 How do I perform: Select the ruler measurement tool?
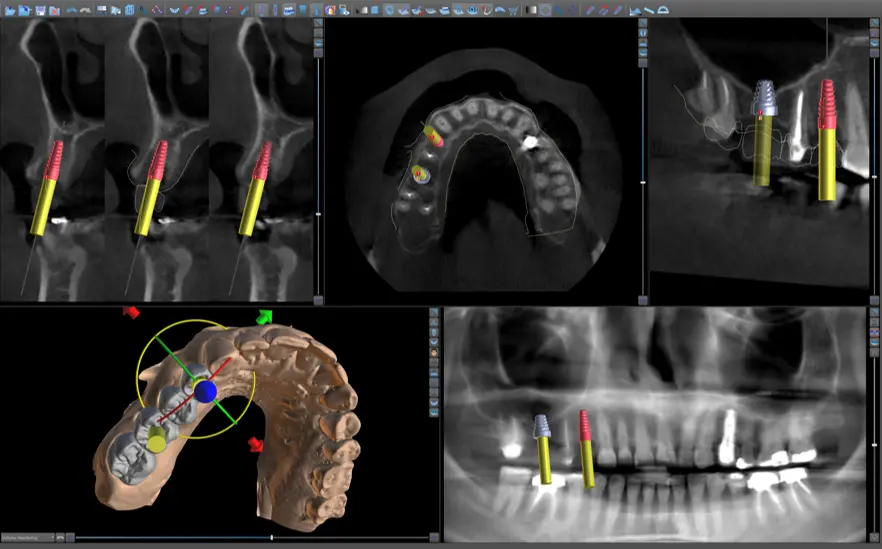point(649,10)
